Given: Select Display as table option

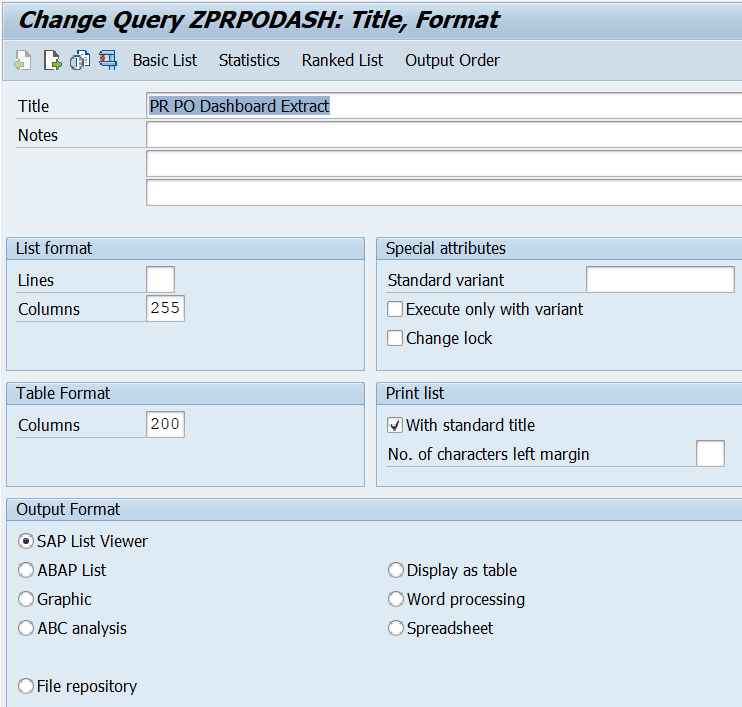Looking at the screenshot, I should 396,570.
